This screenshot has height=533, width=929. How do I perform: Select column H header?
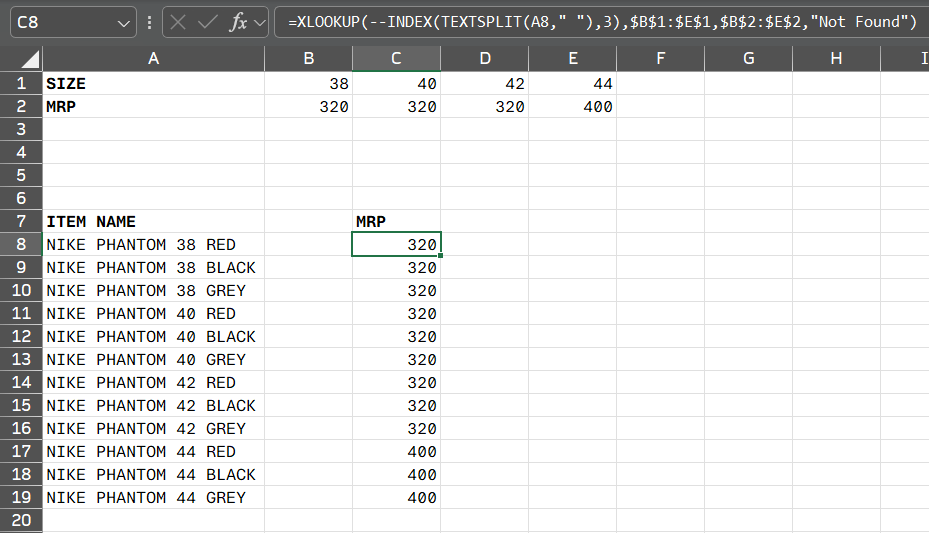(837, 59)
